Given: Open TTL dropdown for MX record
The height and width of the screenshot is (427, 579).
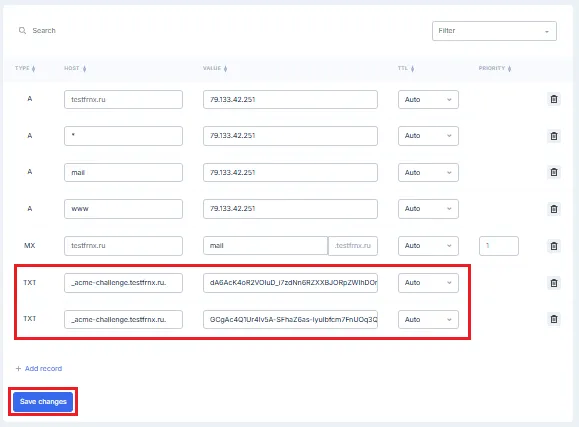Looking at the screenshot, I should coord(428,246).
